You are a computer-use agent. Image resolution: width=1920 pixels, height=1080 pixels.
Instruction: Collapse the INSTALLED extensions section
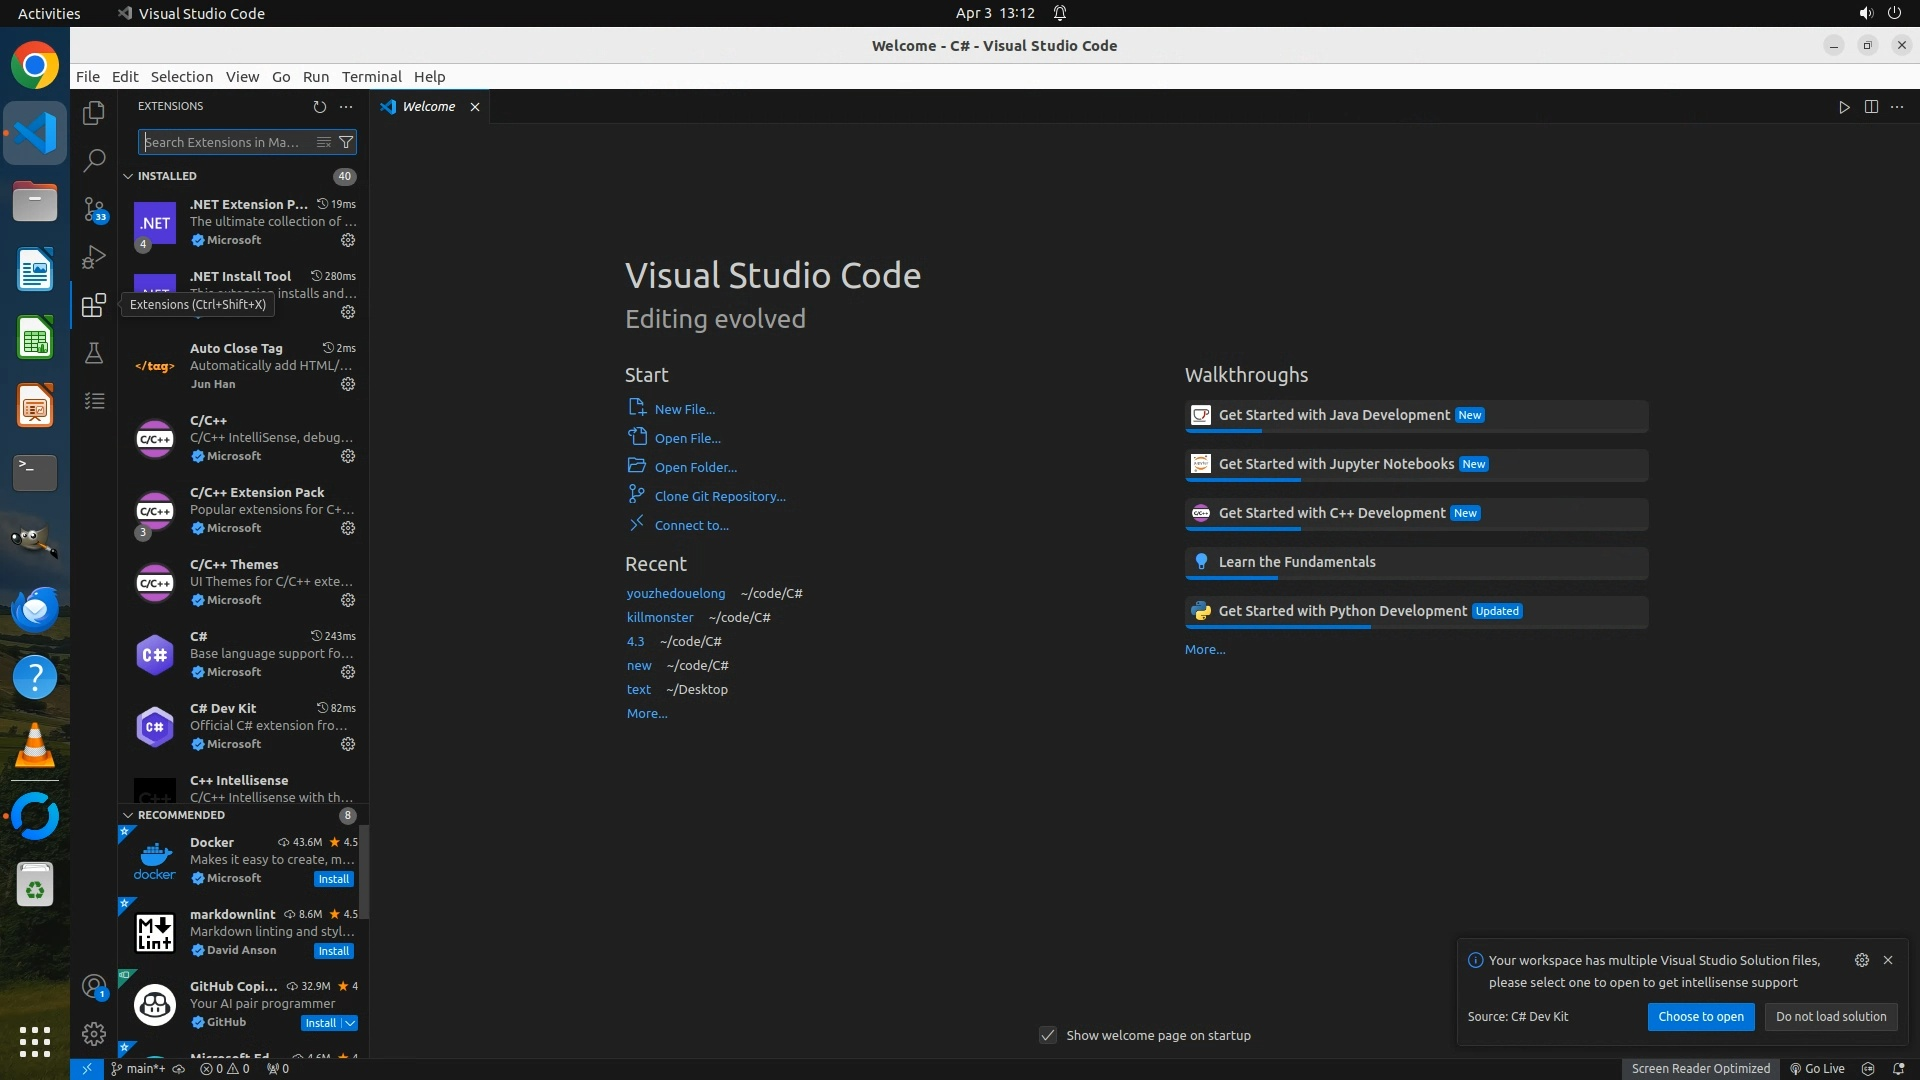128,176
